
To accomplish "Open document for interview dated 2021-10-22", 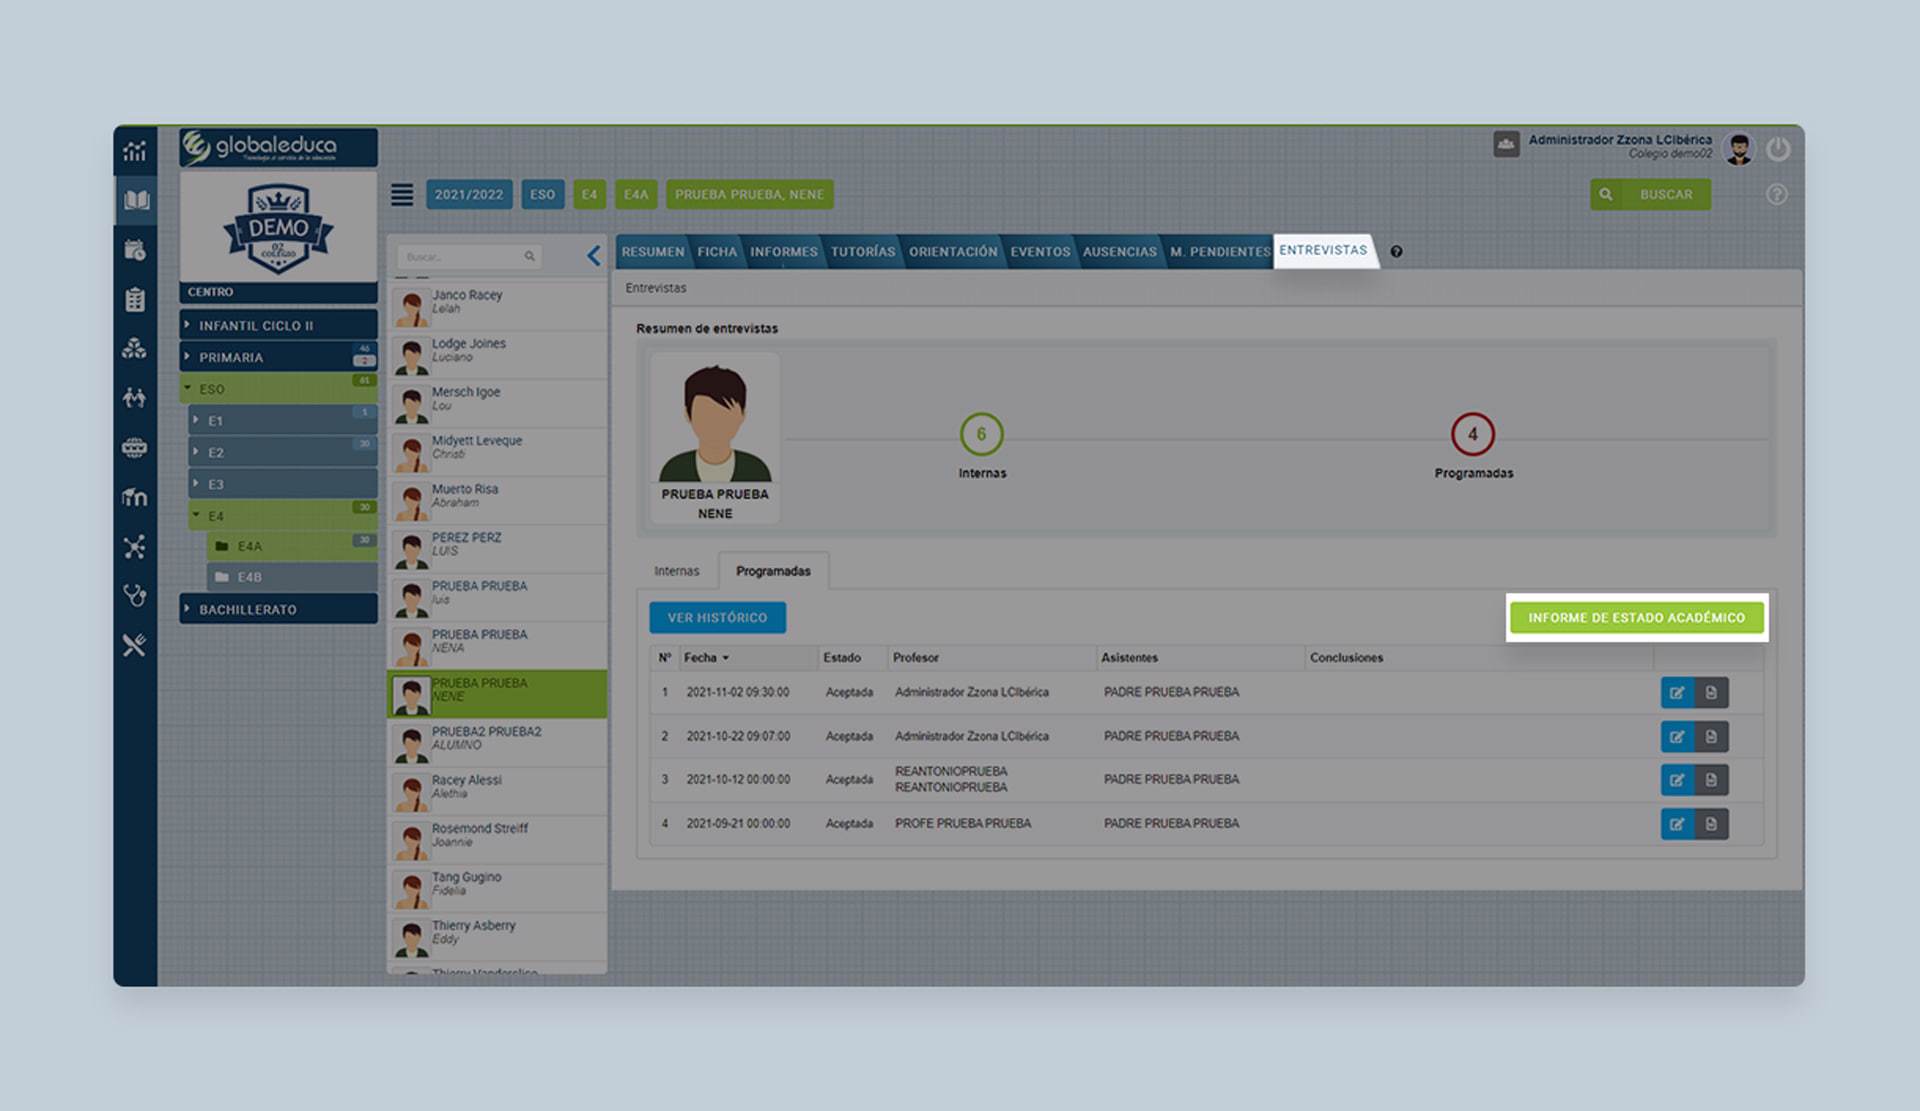I will [1711, 737].
